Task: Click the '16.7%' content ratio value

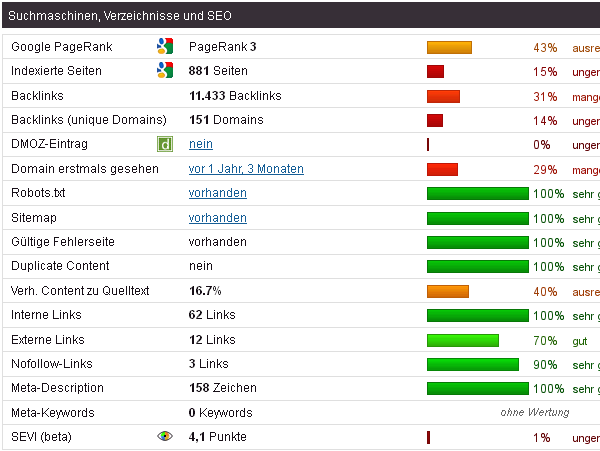Action: [205, 291]
